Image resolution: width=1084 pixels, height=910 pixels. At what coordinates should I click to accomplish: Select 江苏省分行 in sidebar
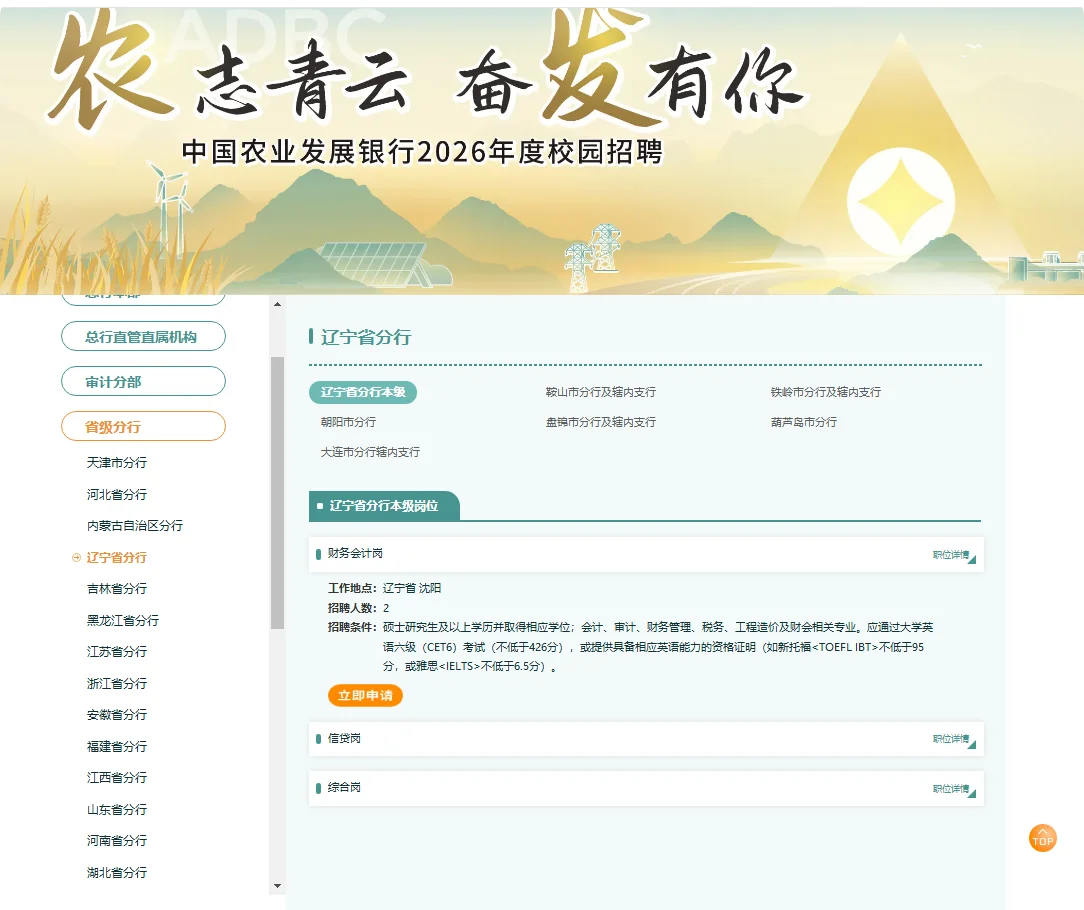coord(117,651)
